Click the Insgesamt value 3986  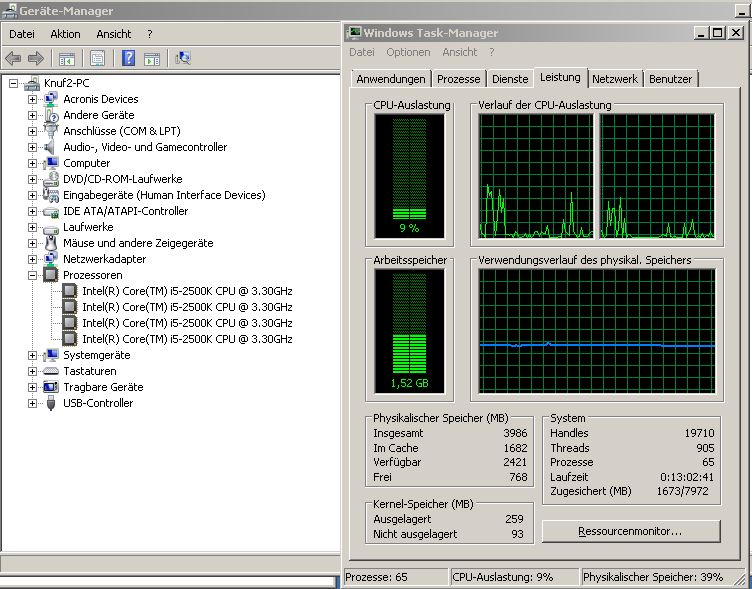pyautogui.click(x=515, y=433)
